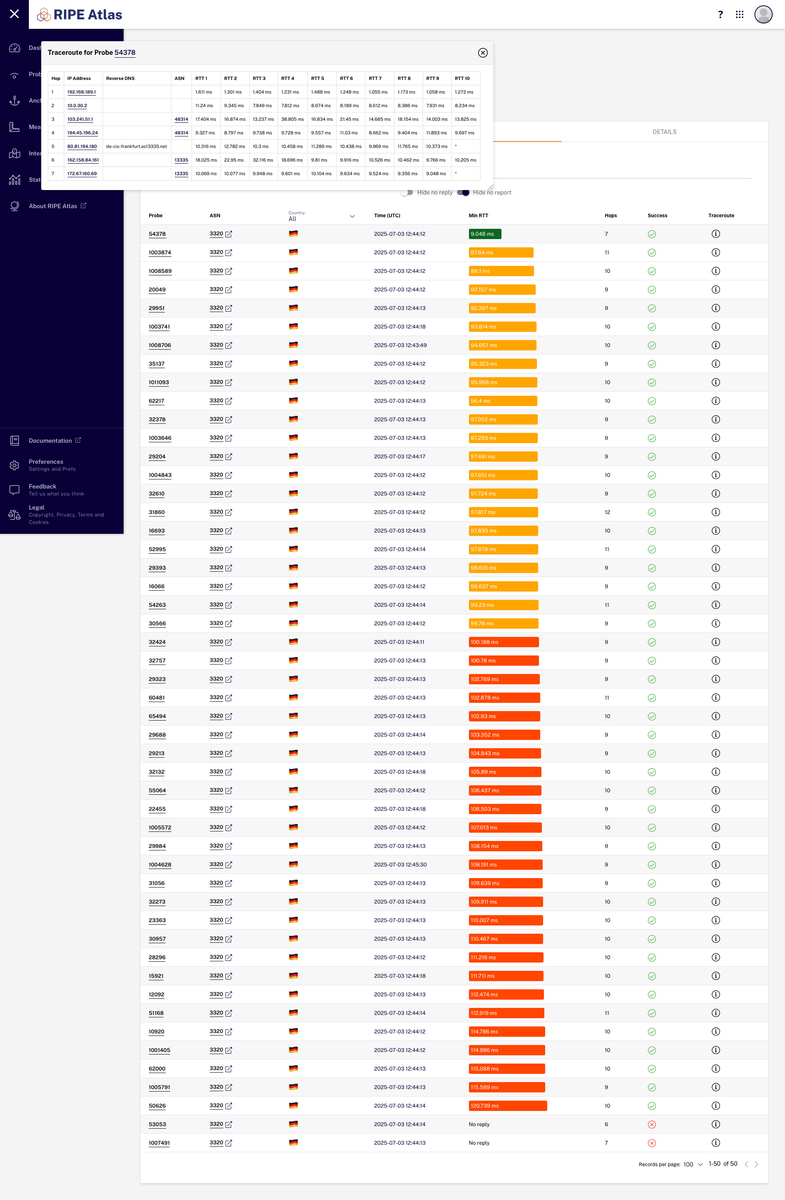Go to next page chevron in pagination
Screen dimensions: 785x1200
tap(757, 1164)
